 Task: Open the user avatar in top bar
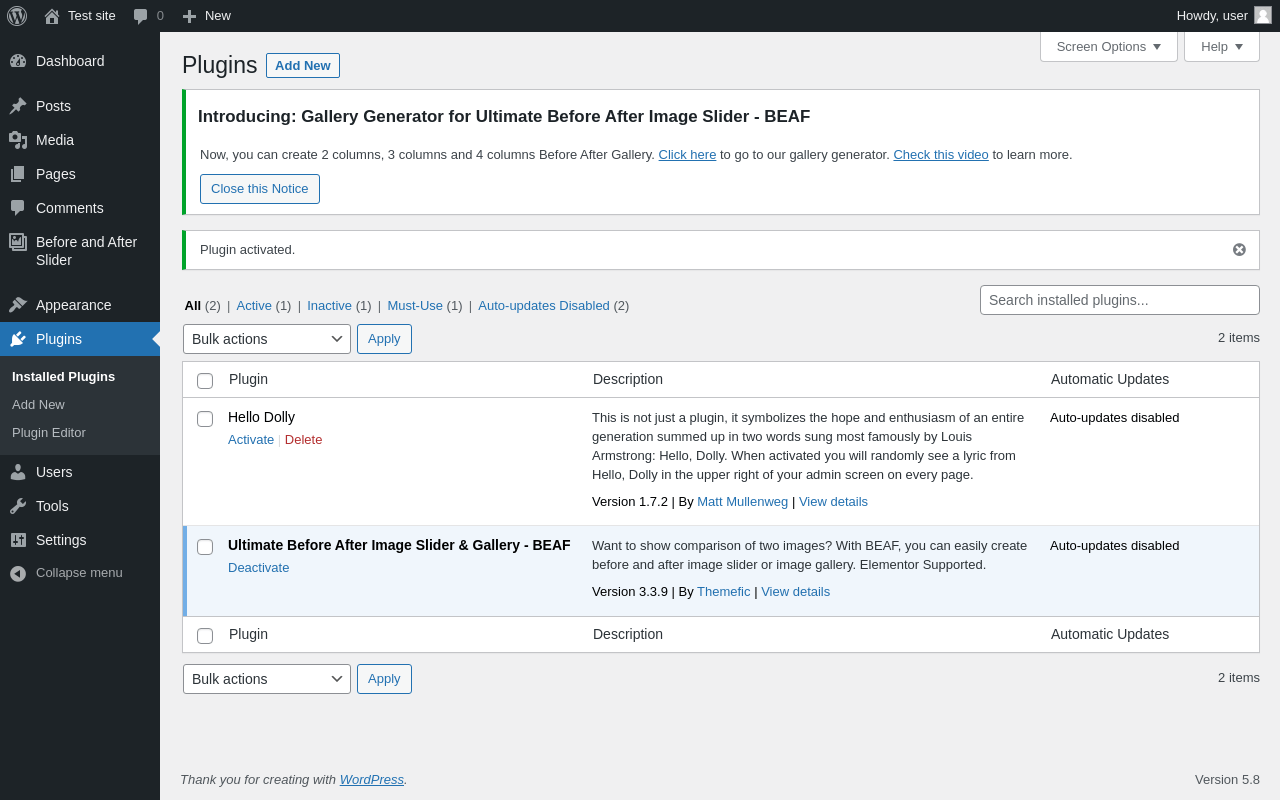point(1263,15)
